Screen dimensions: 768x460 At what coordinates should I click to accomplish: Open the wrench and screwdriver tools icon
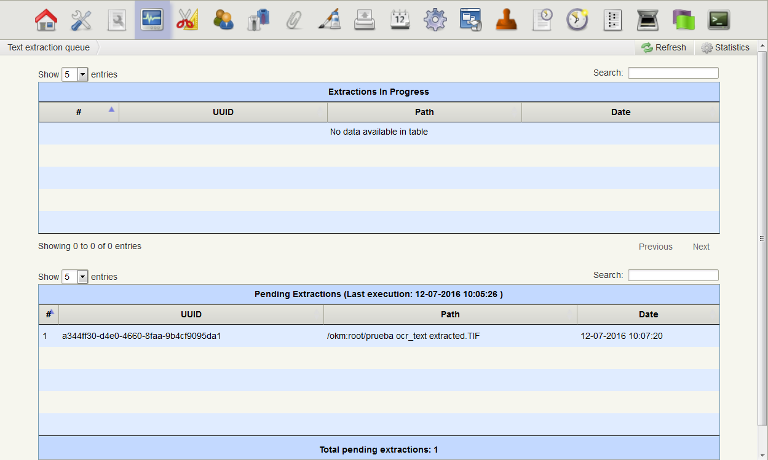coord(81,20)
